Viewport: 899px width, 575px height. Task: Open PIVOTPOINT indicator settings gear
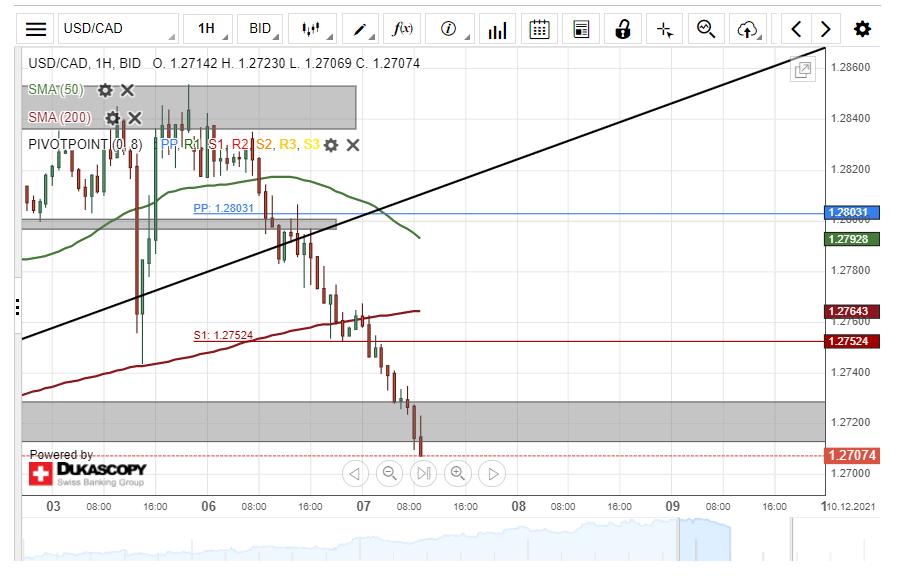point(331,145)
